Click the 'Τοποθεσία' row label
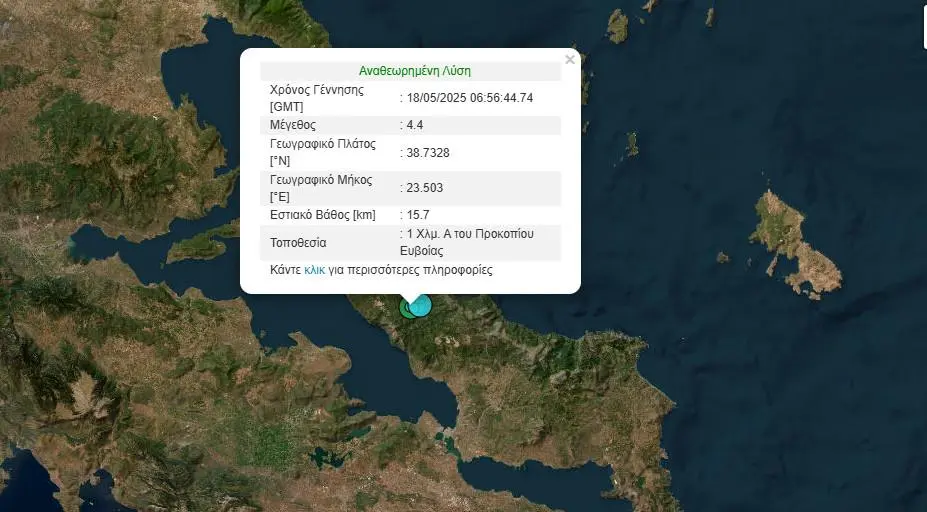This screenshot has width=927, height=512. click(x=298, y=242)
